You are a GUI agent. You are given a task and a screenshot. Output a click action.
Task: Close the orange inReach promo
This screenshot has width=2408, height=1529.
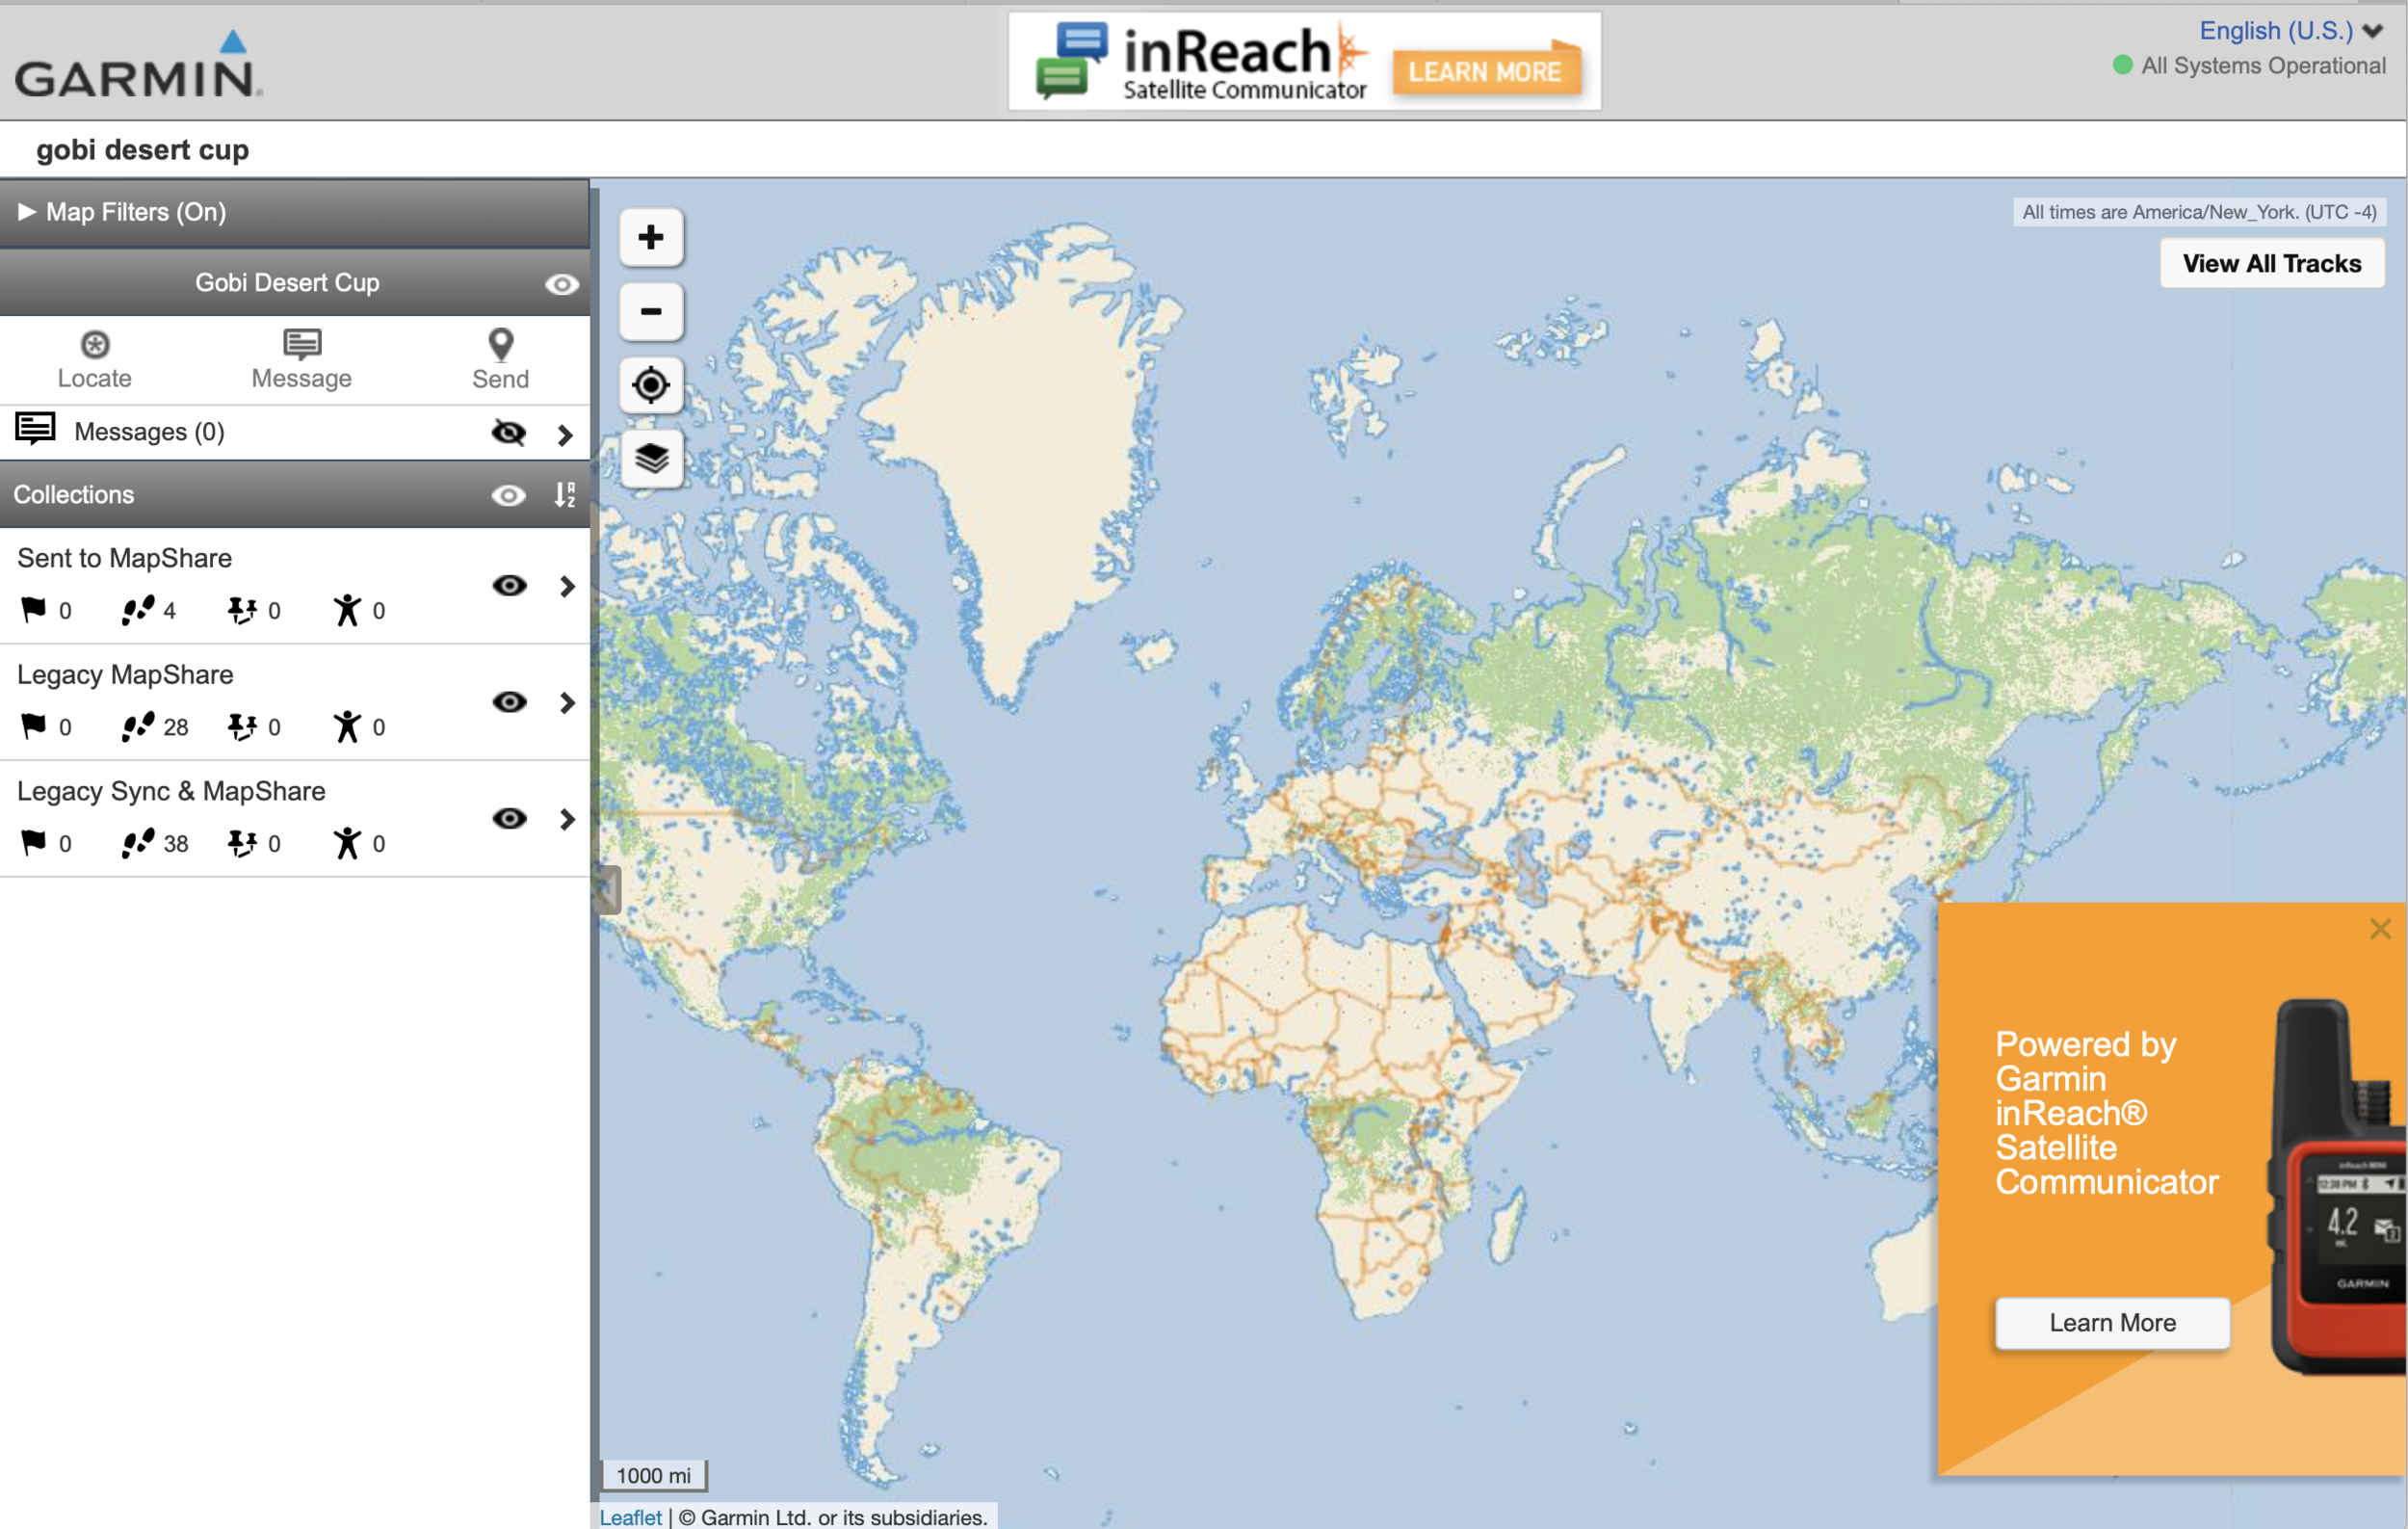[2380, 929]
